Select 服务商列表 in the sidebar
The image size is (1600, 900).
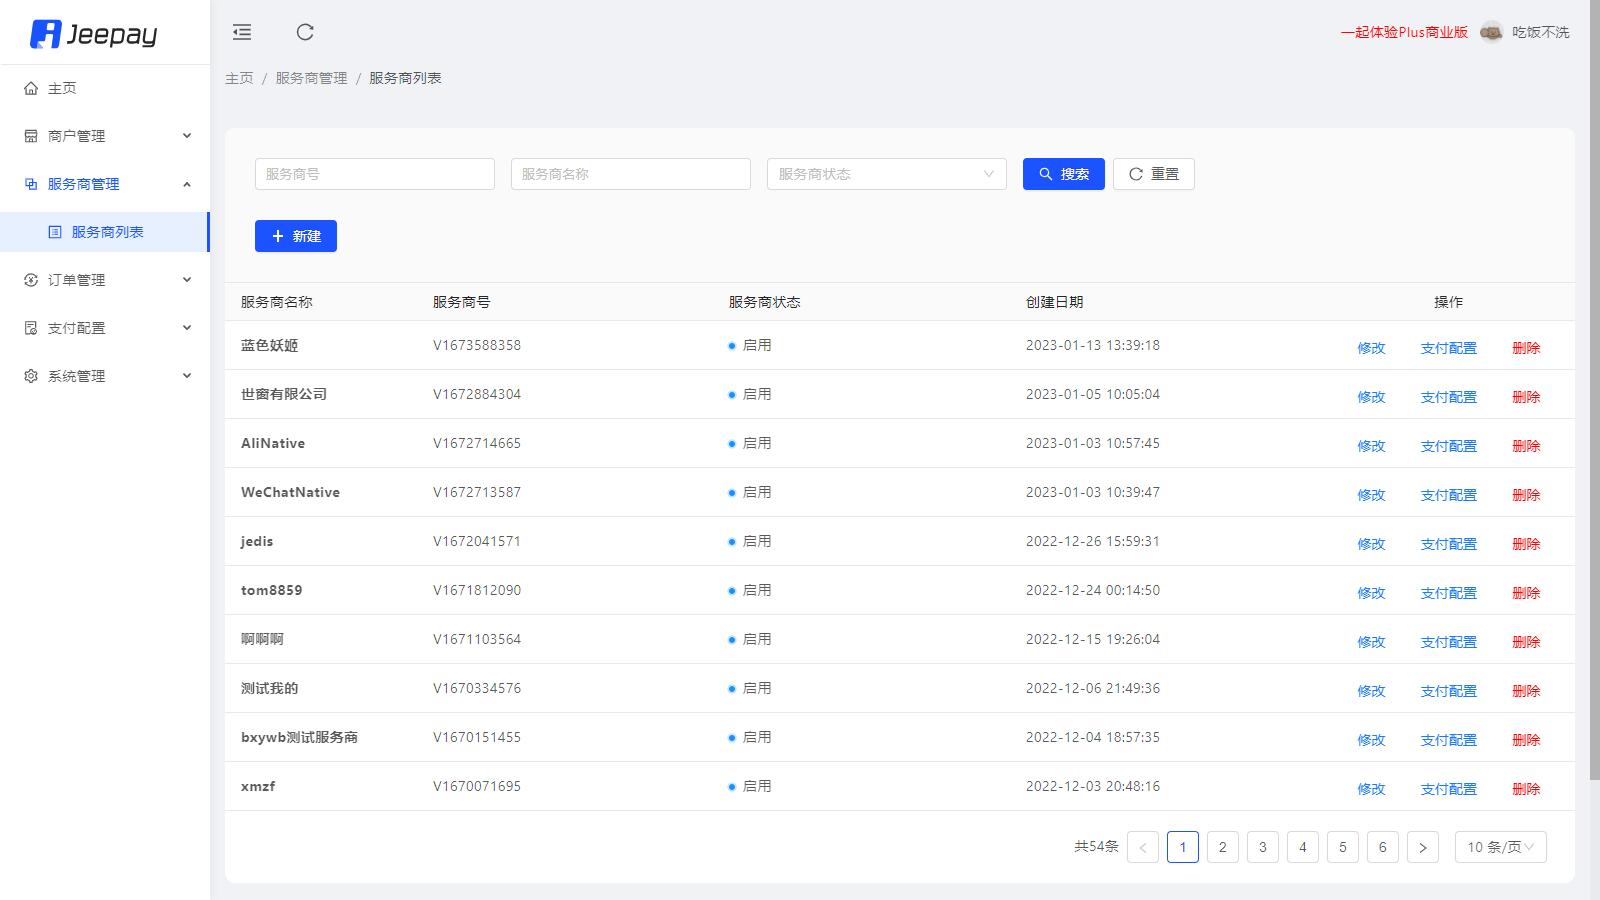point(107,232)
